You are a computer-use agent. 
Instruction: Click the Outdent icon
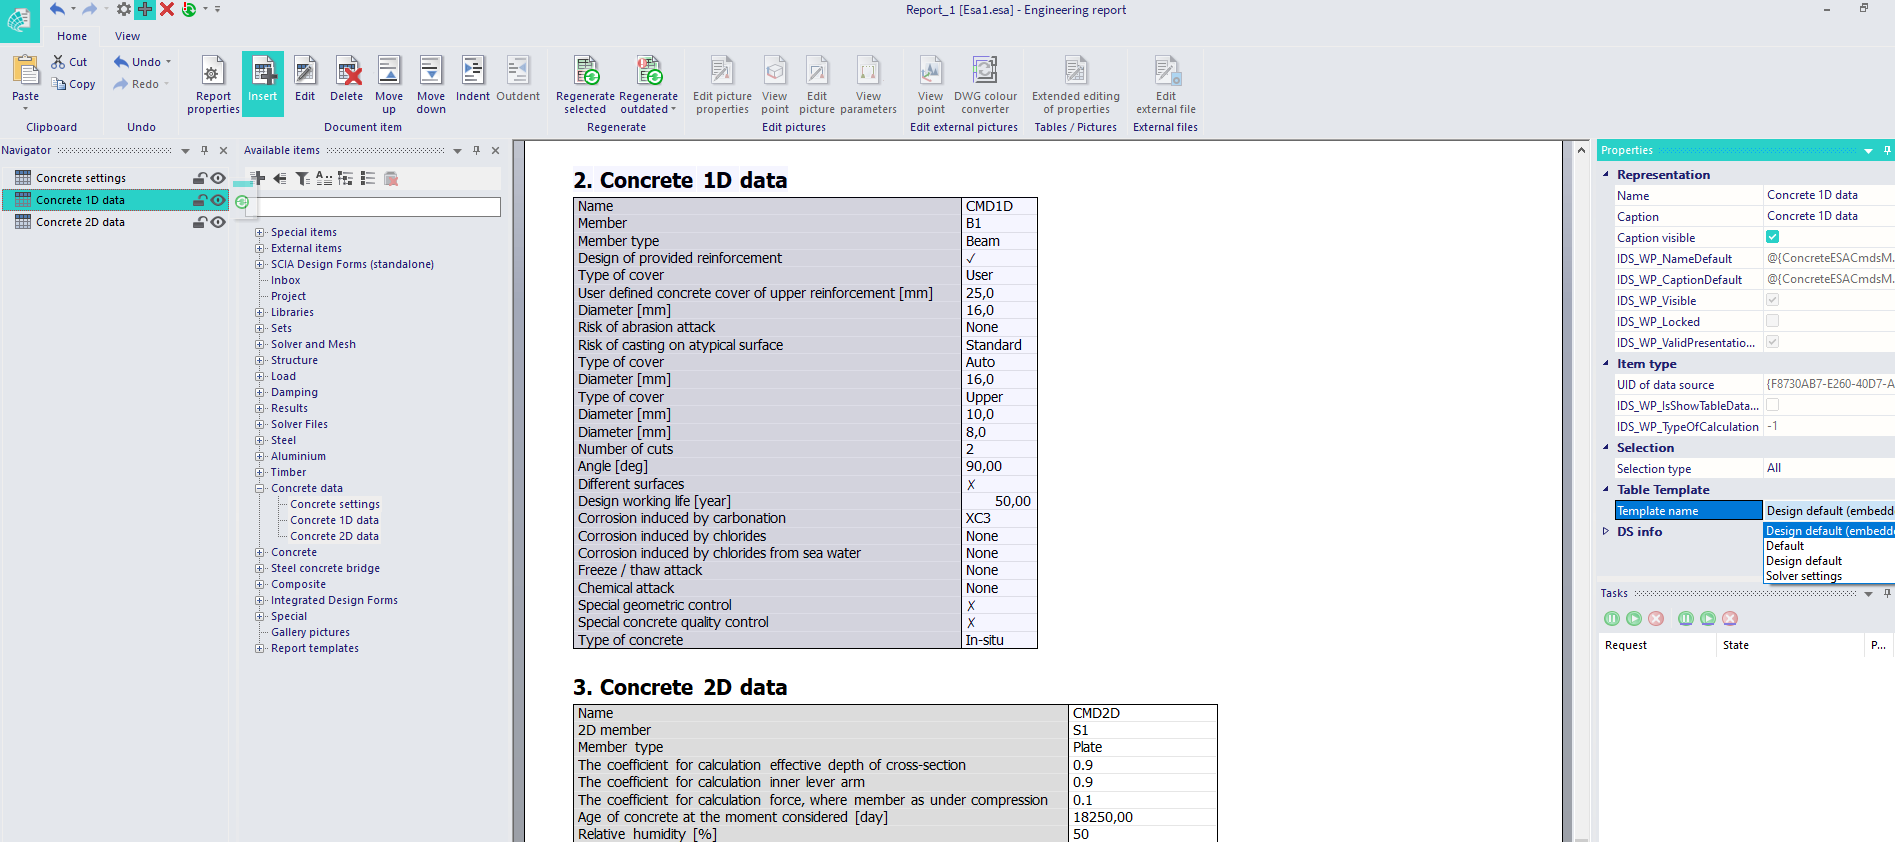click(x=518, y=72)
